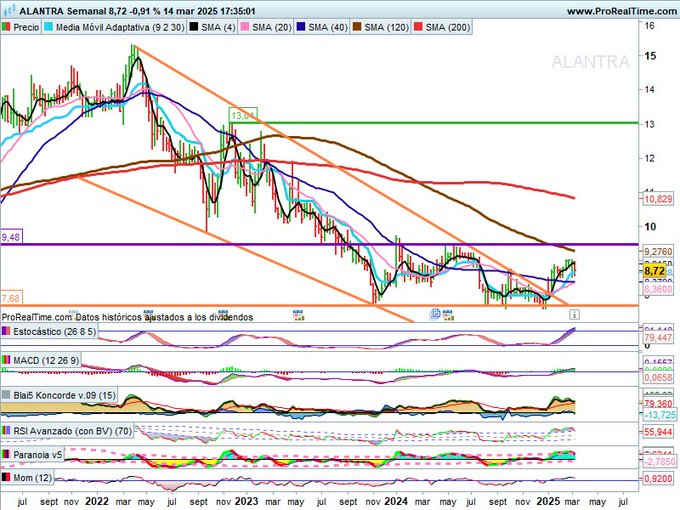Screen dimensions: 680x510
Task: Click the 55,944 RSI value tag
Action: [x=658, y=432]
